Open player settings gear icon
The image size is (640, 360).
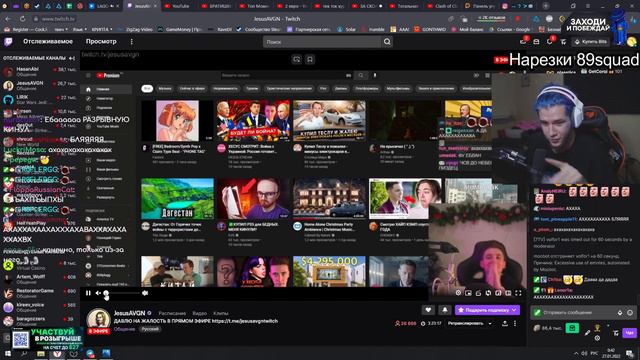458,293
